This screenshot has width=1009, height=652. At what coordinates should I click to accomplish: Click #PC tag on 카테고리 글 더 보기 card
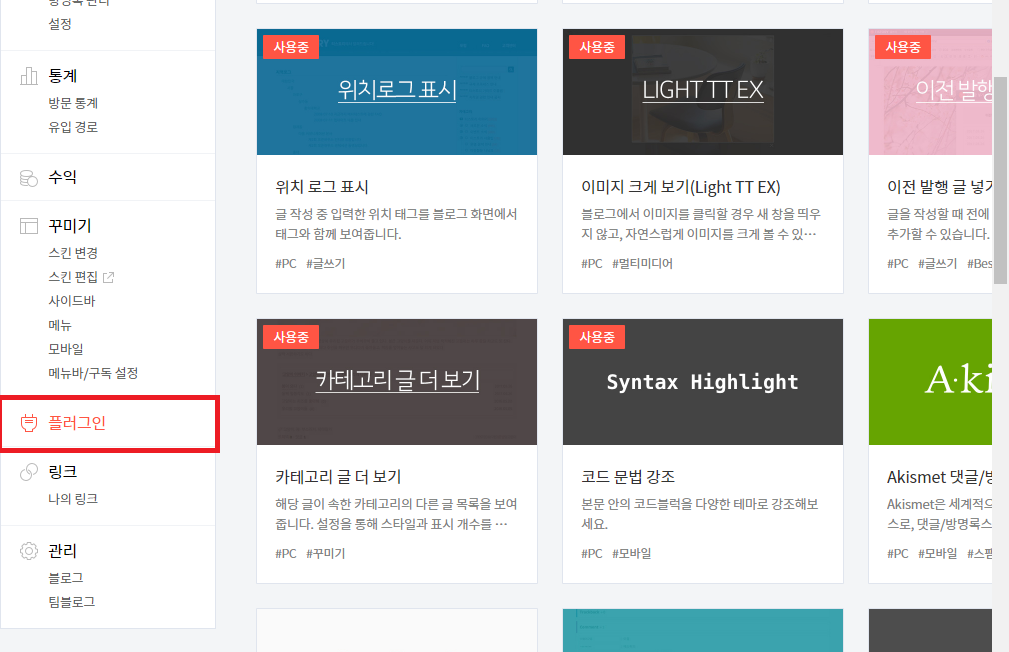coord(286,554)
